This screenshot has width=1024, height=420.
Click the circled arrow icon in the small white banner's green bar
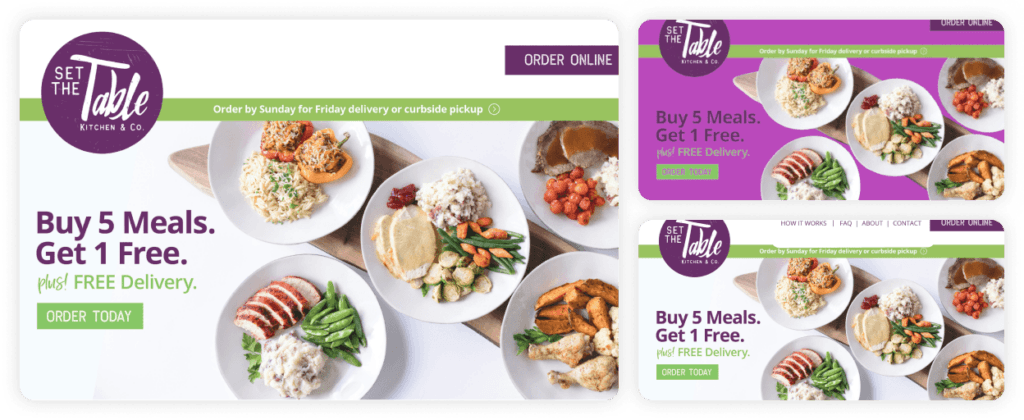[923, 251]
